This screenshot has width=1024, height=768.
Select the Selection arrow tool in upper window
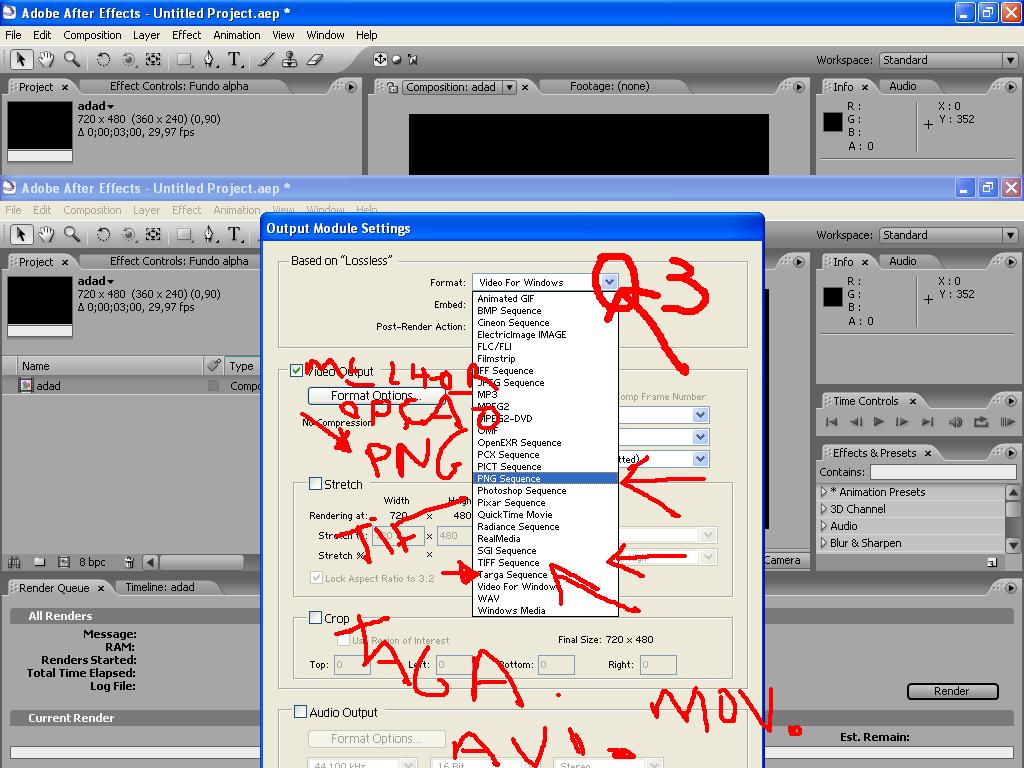click(21, 59)
